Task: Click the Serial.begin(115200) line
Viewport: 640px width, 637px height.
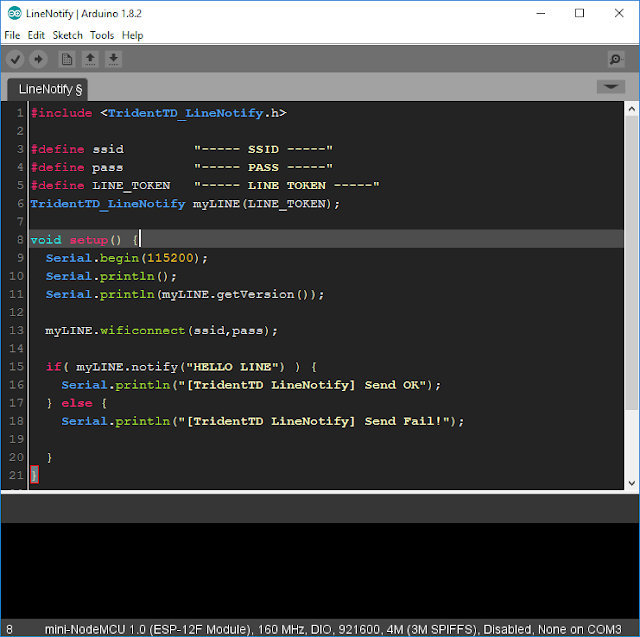Action: click(127, 258)
